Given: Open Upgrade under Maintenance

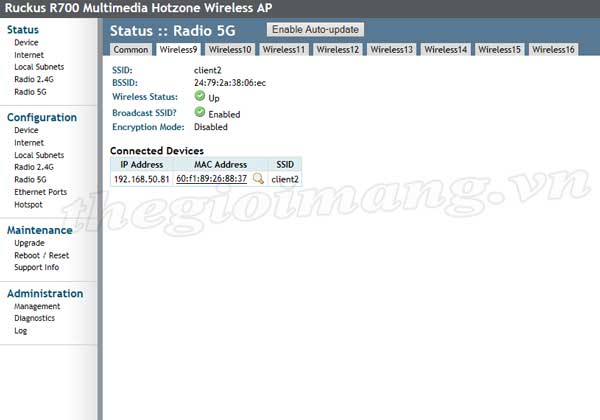Looking at the screenshot, I should pos(29,243).
